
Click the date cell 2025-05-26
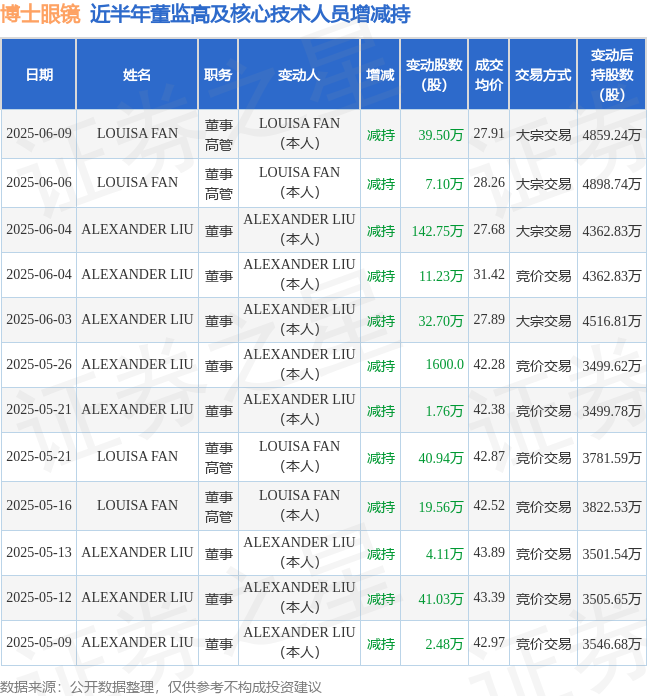click(39, 364)
